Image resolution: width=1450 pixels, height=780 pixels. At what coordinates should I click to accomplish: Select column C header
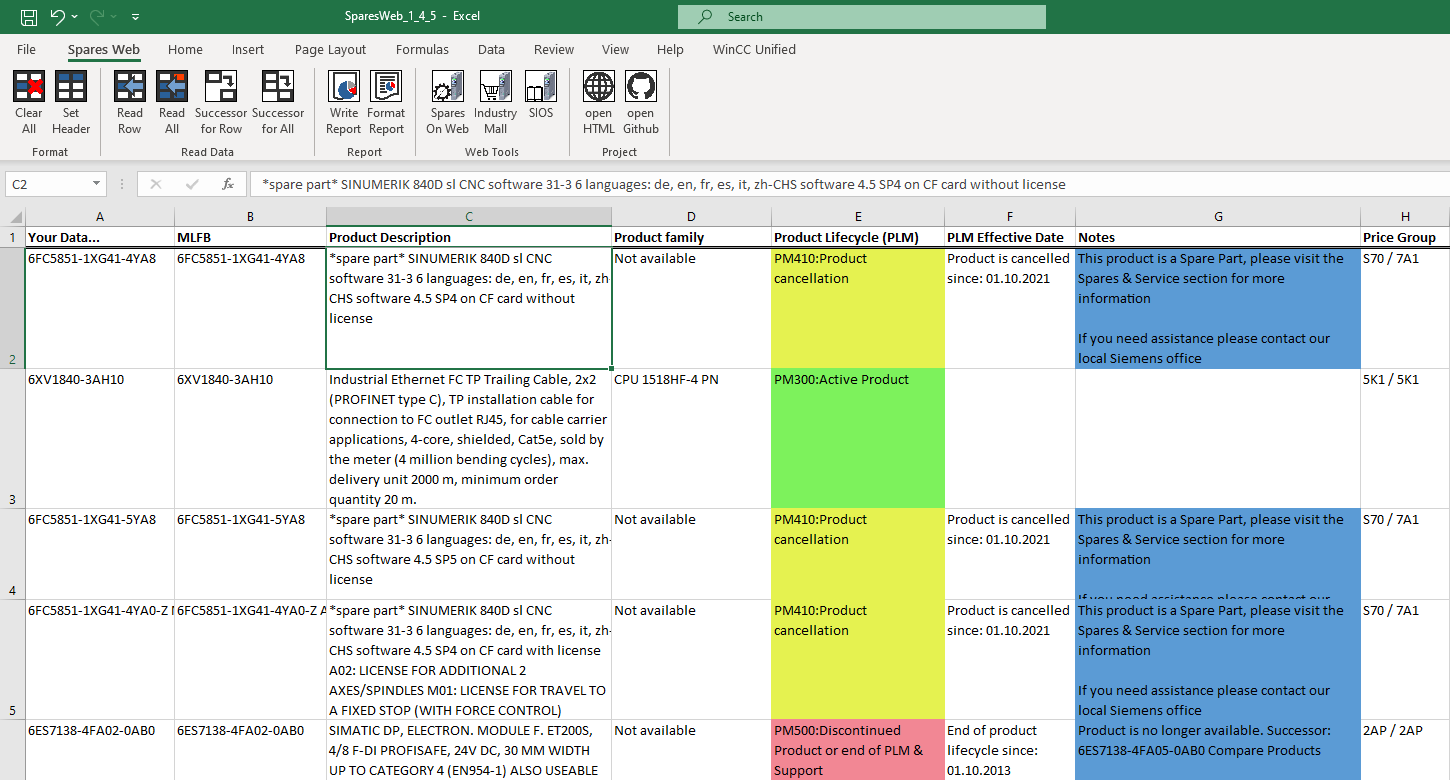[469, 217]
